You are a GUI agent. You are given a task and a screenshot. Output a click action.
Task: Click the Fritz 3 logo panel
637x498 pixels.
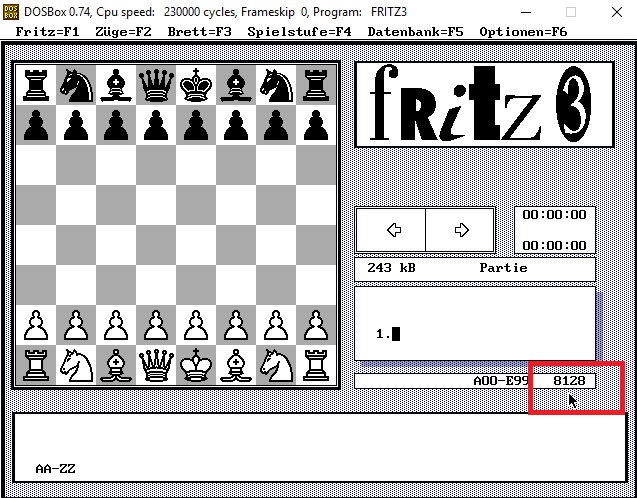[x=484, y=104]
